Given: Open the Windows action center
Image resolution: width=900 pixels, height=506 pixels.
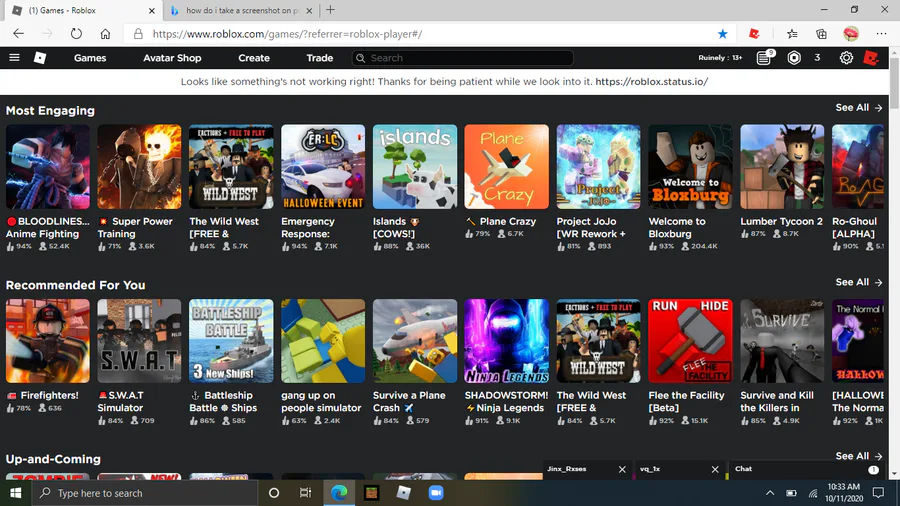Looking at the screenshot, I should pos(878,493).
